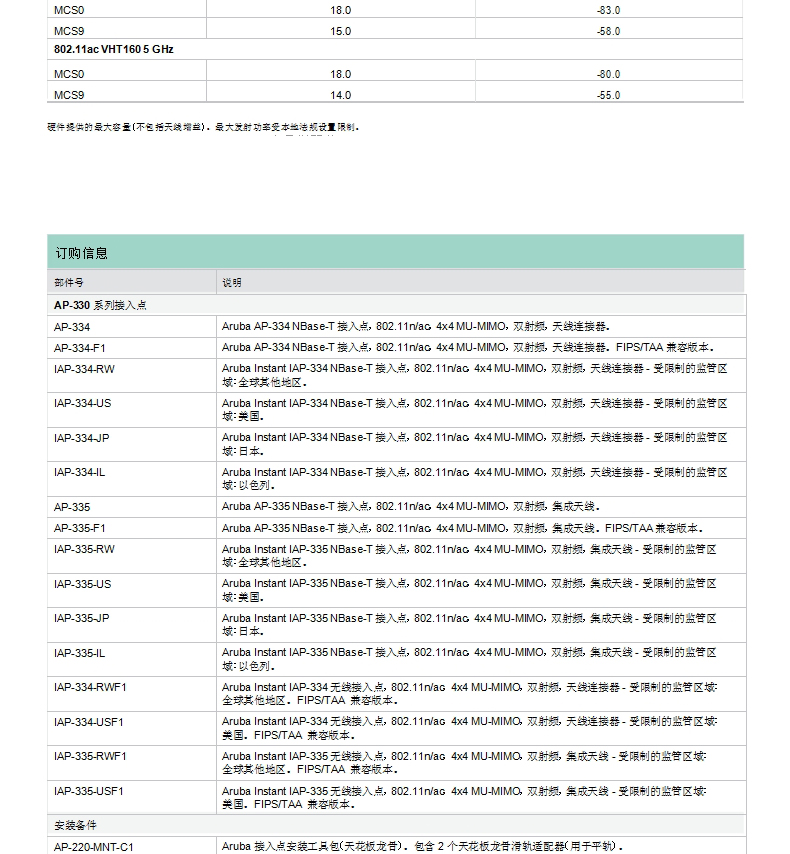Select the AP-334 description without FIPS/TAA

(416, 327)
